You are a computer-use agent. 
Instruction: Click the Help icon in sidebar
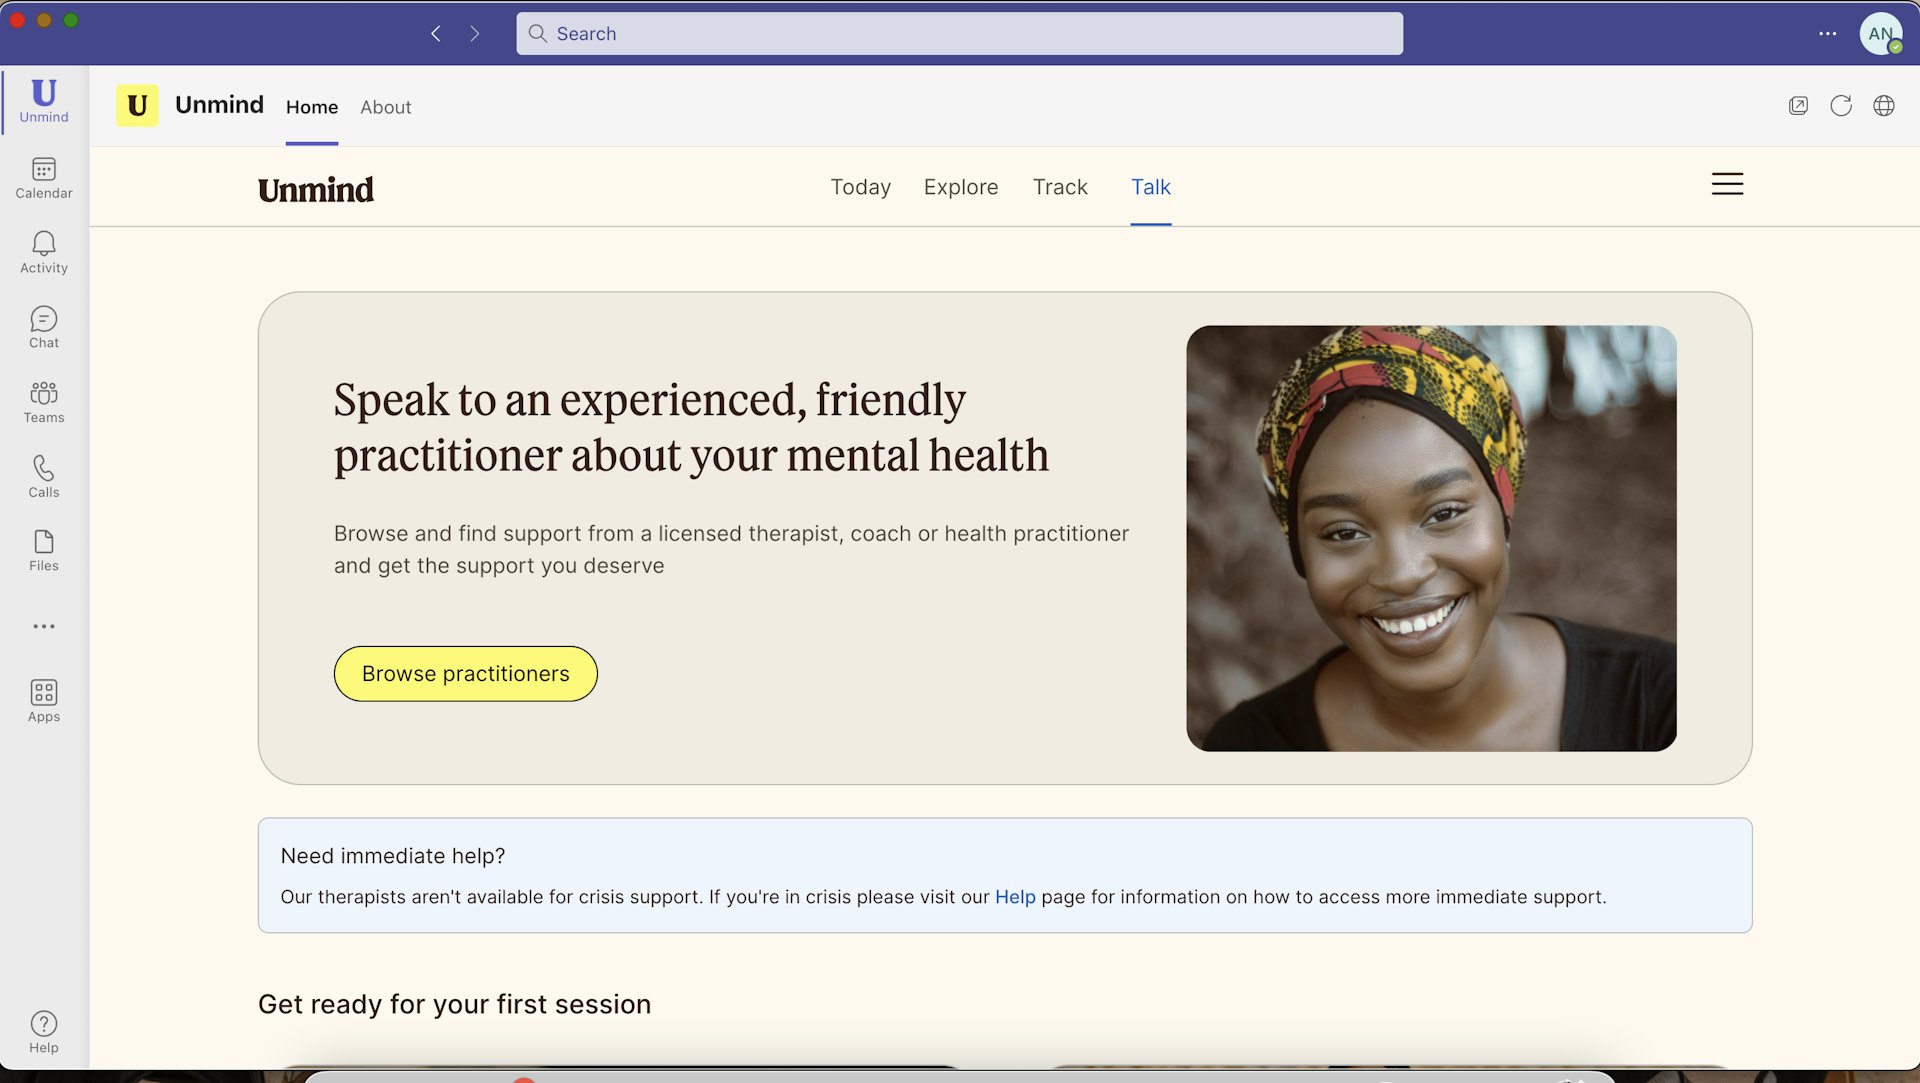tap(44, 1031)
